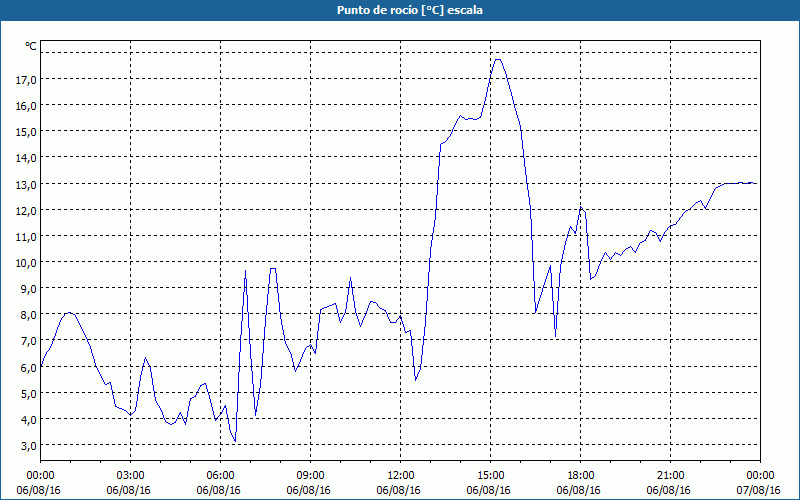Select the 3,0 axis value
This screenshot has width=800, height=500.
point(28,446)
